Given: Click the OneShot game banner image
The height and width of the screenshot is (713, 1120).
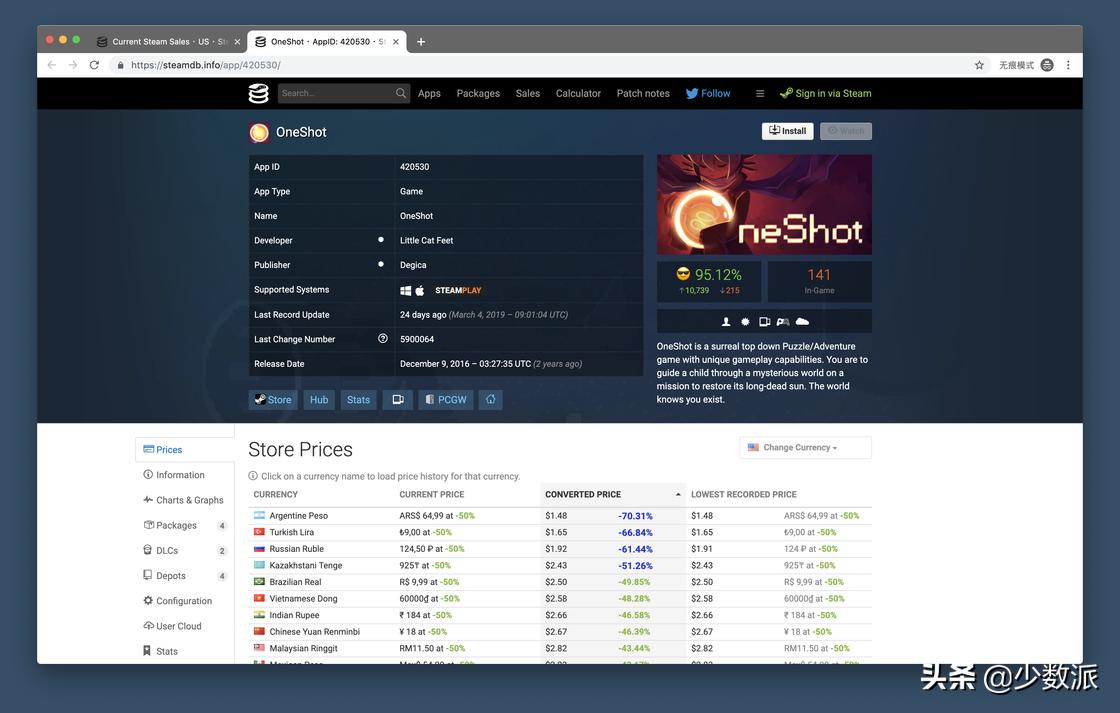Looking at the screenshot, I should [764, 204].
